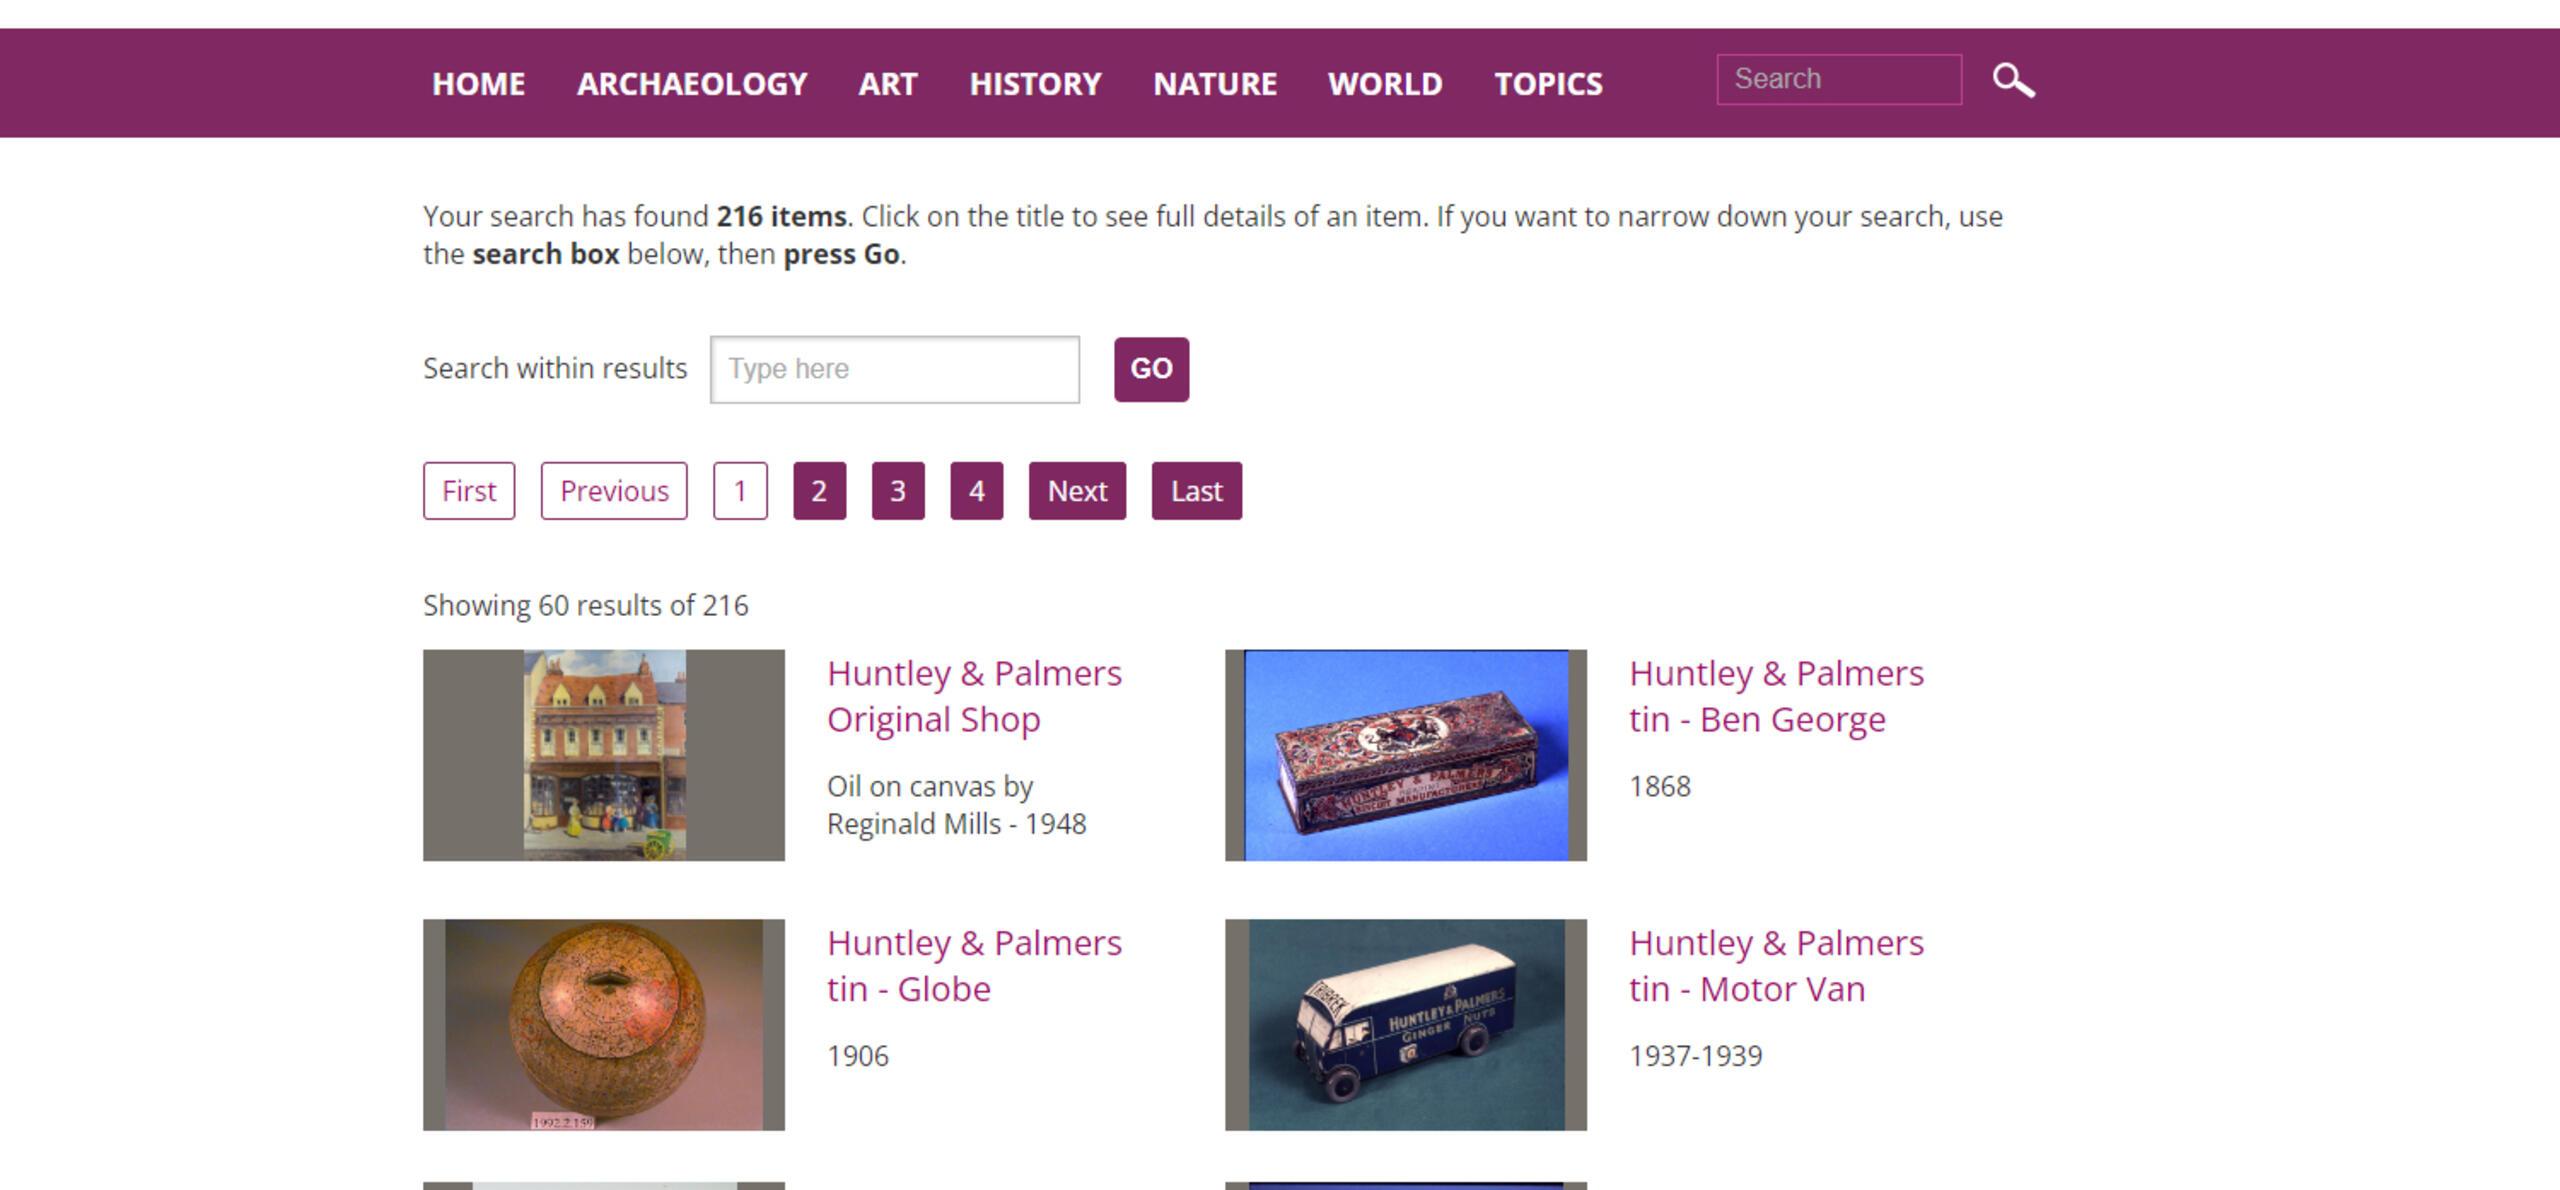The width and height of the screenshot is (2560, 1190).
Task: Jump to results page 2
Action: (819, 491)
